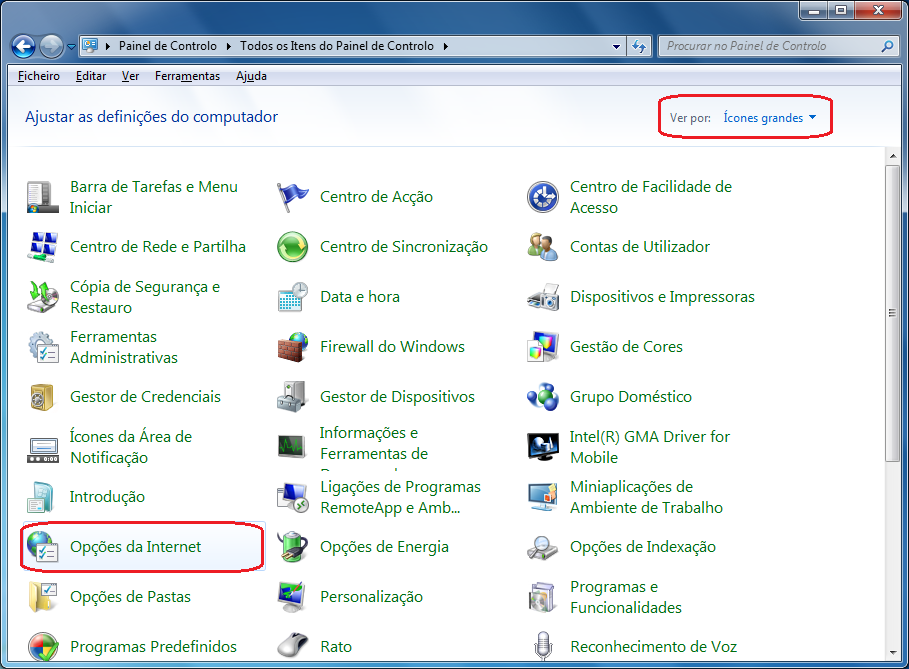909x669 pixels.
Task: Expand the Ícones grandes view dropdown
Action: [769, 118]
